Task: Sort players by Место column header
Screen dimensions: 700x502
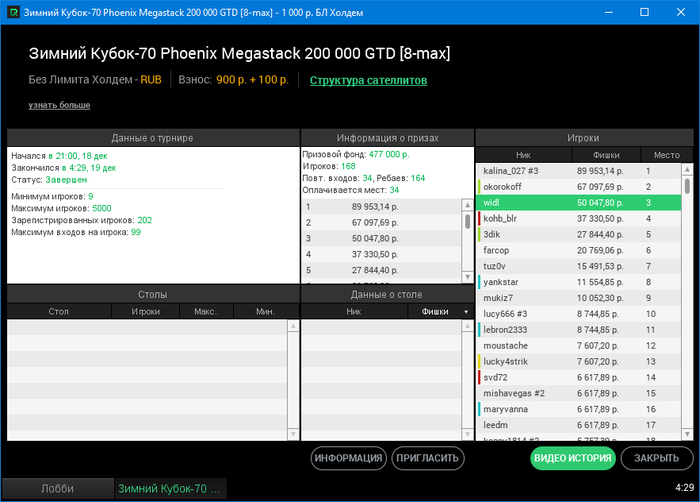Action: coord(667,155)
